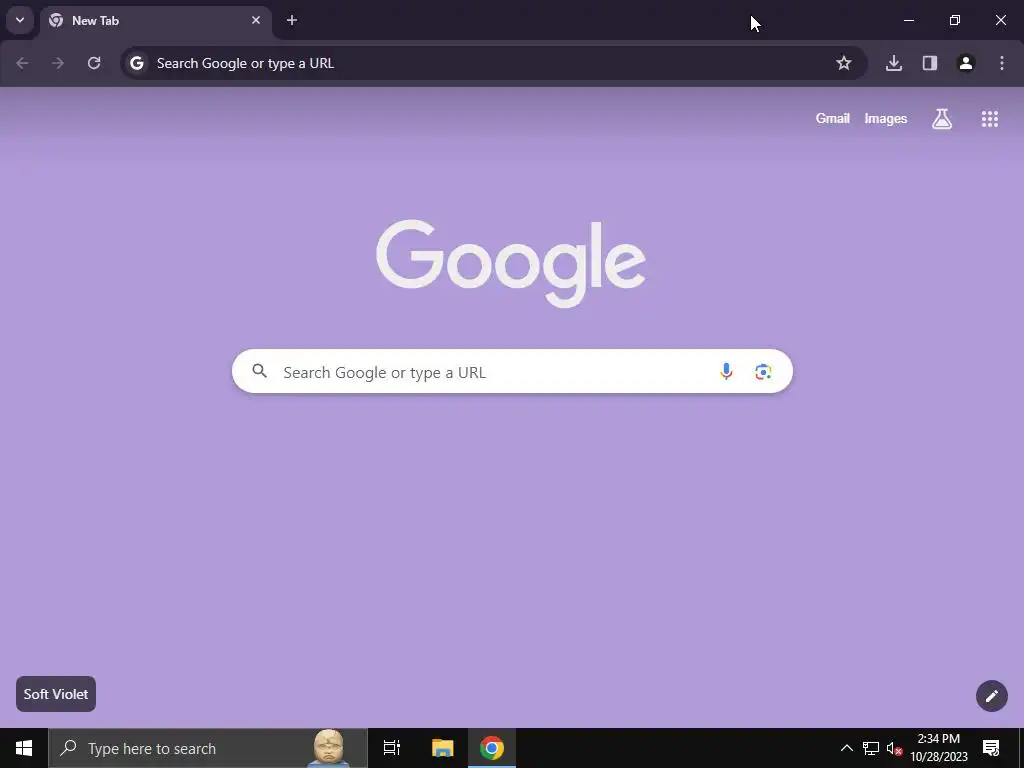Select the New Tab browser tab
1024x768 pixels.
pos(155,21)
